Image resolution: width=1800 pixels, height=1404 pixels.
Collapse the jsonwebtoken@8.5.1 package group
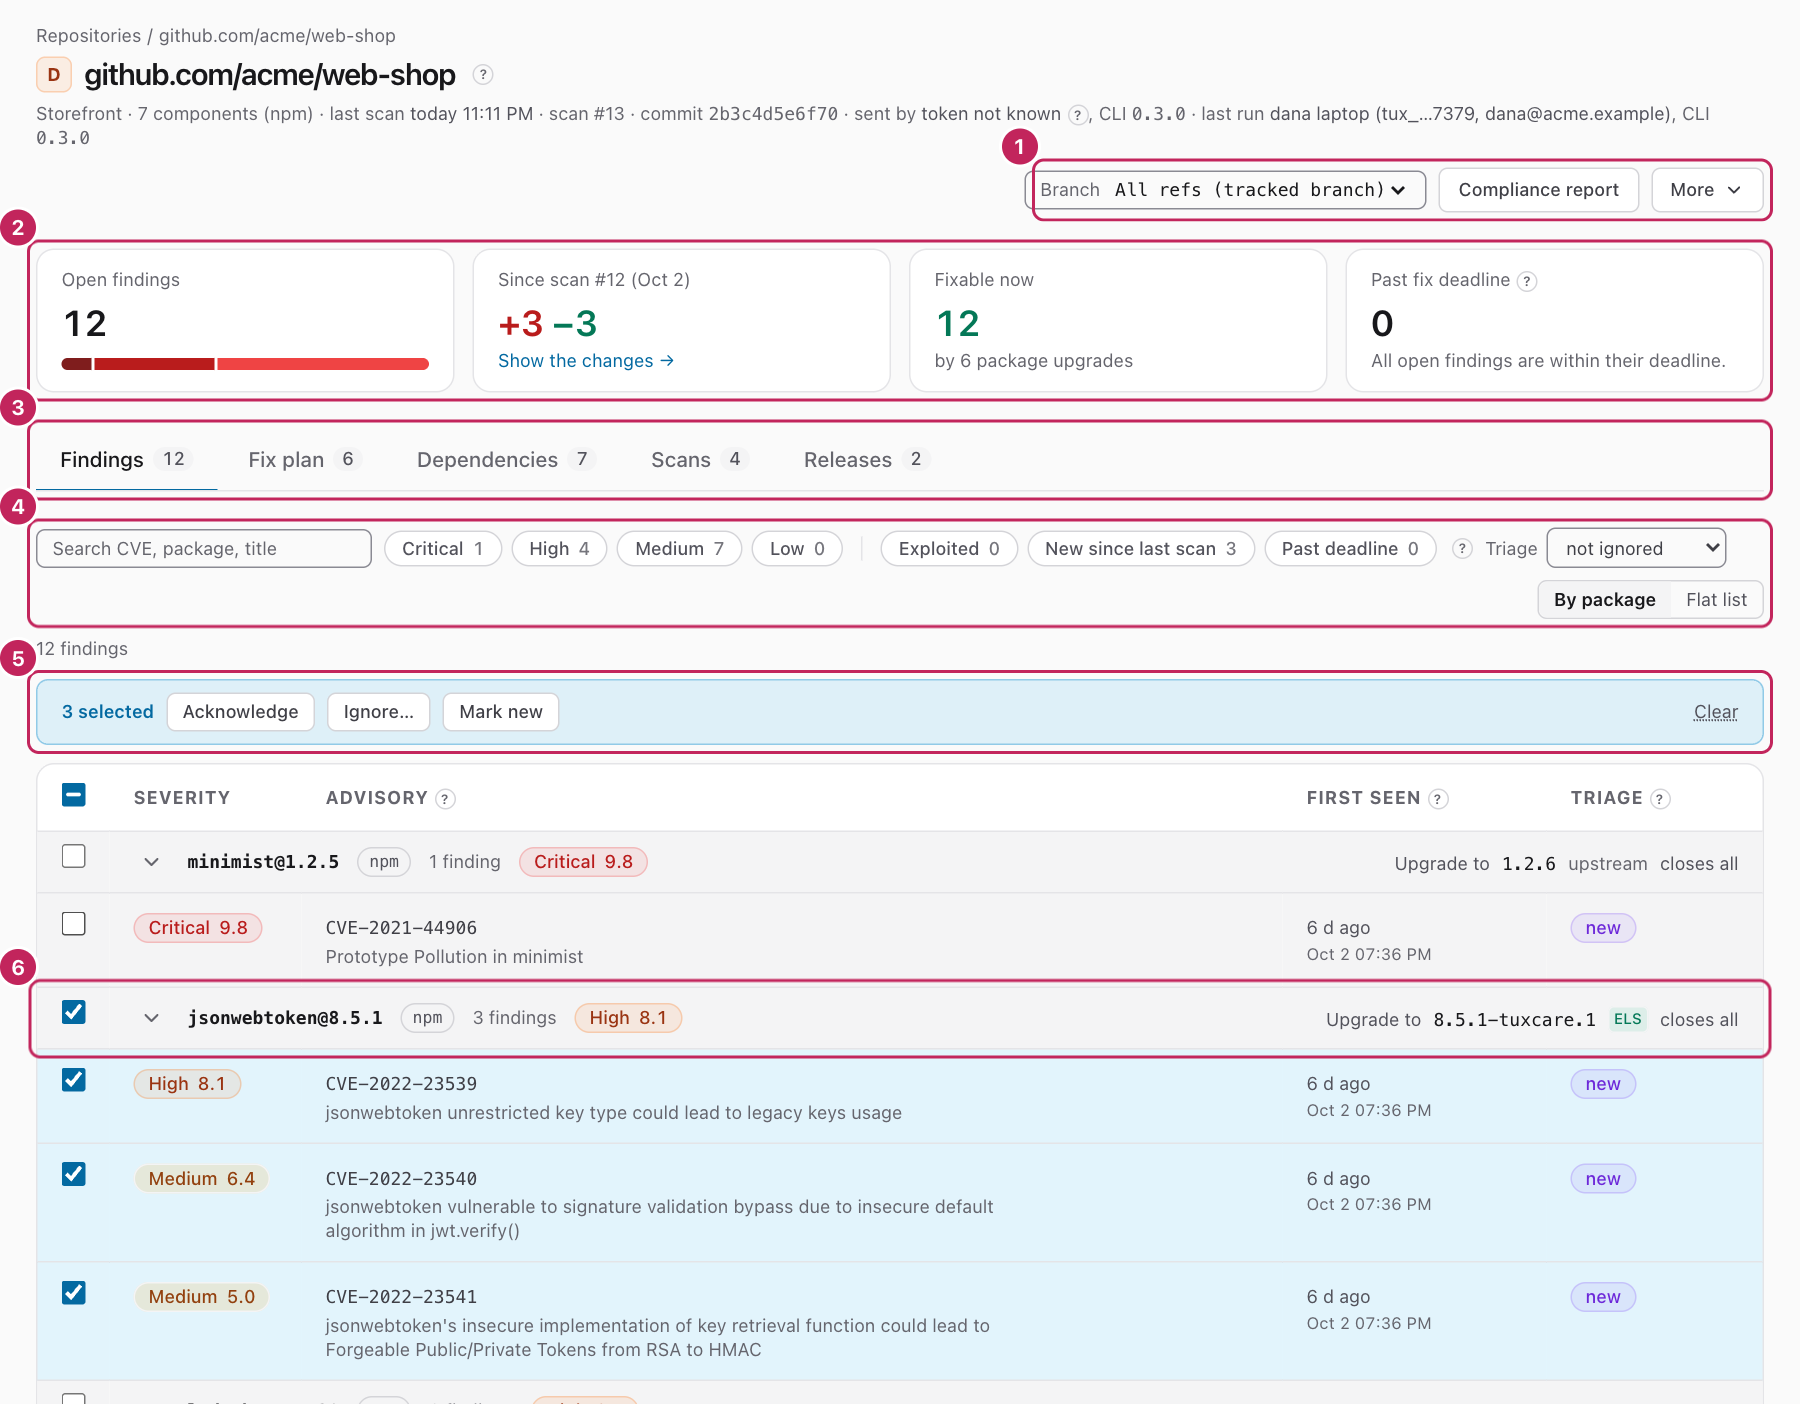point(151,1018)
